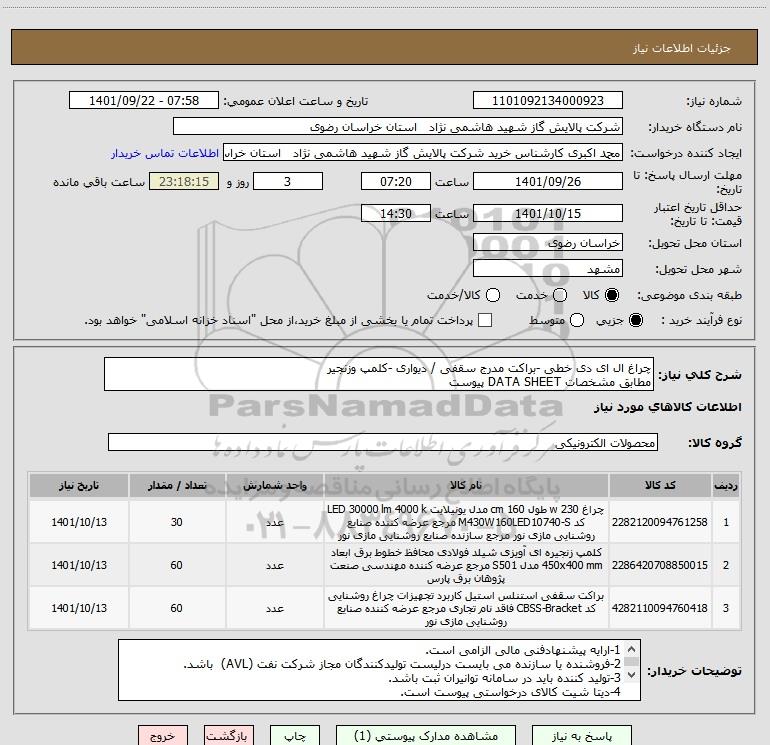Click the 'شهر محل تحویل' field showing مشهد

click(547, 269)
